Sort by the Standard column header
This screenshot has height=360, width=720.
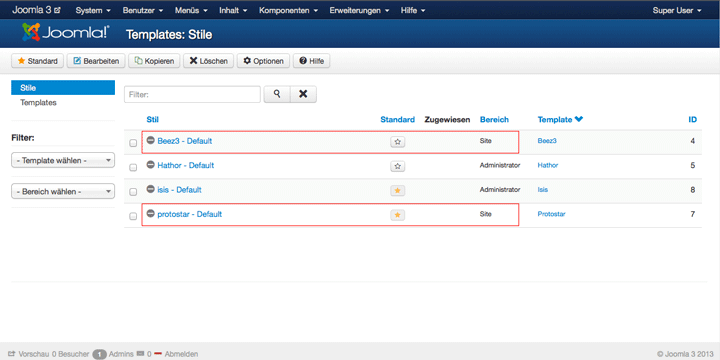coord(398,119)
